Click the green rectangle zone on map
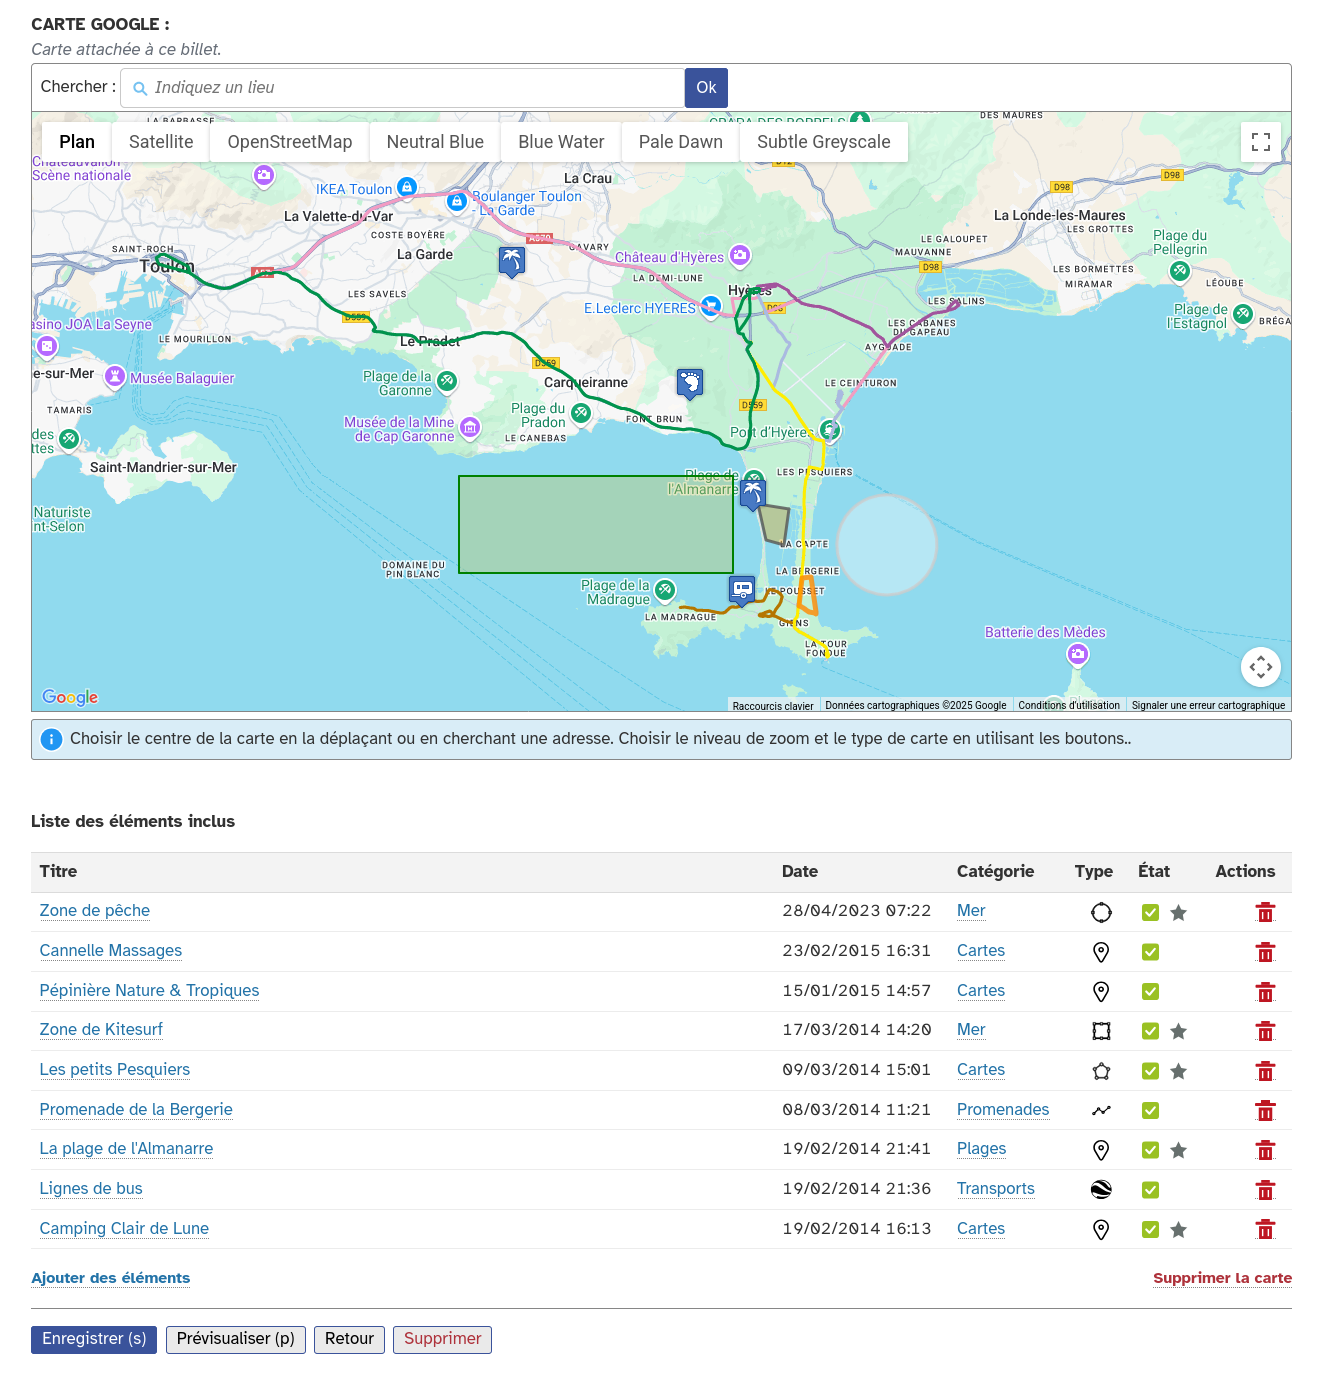 tap(595, 525)
